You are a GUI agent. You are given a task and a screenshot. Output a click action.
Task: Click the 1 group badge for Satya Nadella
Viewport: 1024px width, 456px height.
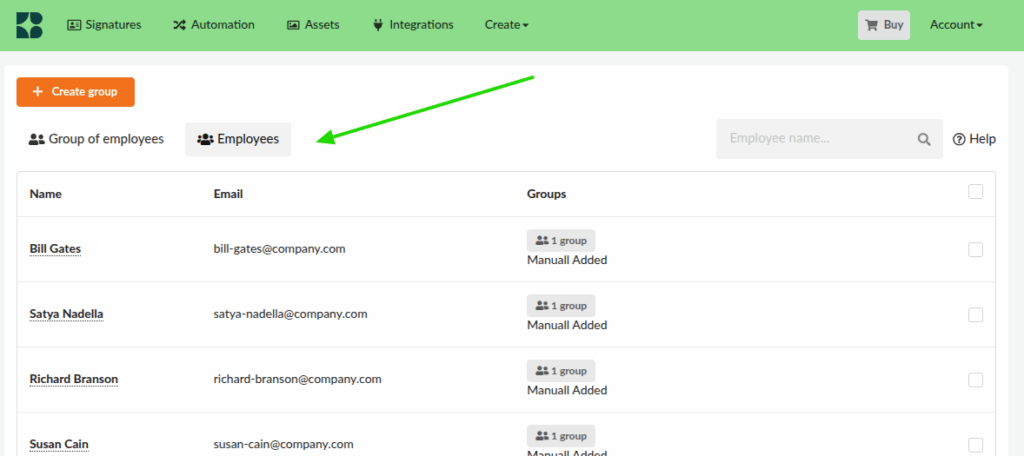click(561, 305)
